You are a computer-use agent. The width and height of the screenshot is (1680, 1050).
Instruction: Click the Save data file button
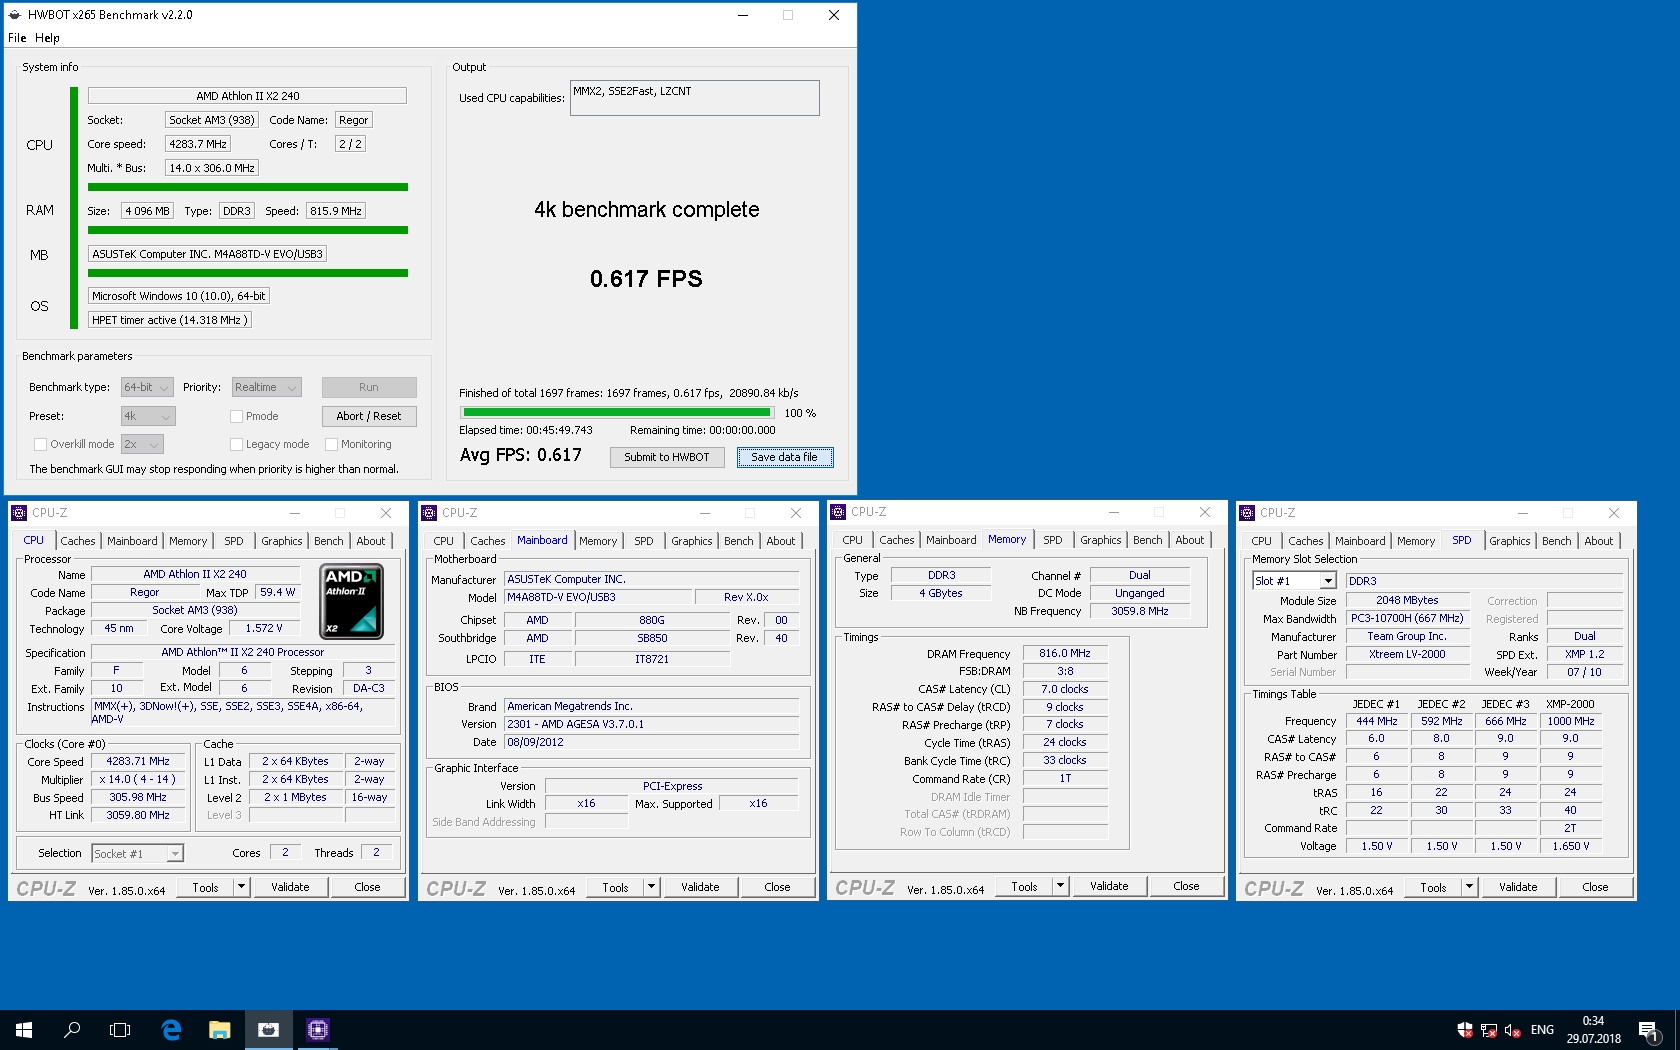(785, 457)
